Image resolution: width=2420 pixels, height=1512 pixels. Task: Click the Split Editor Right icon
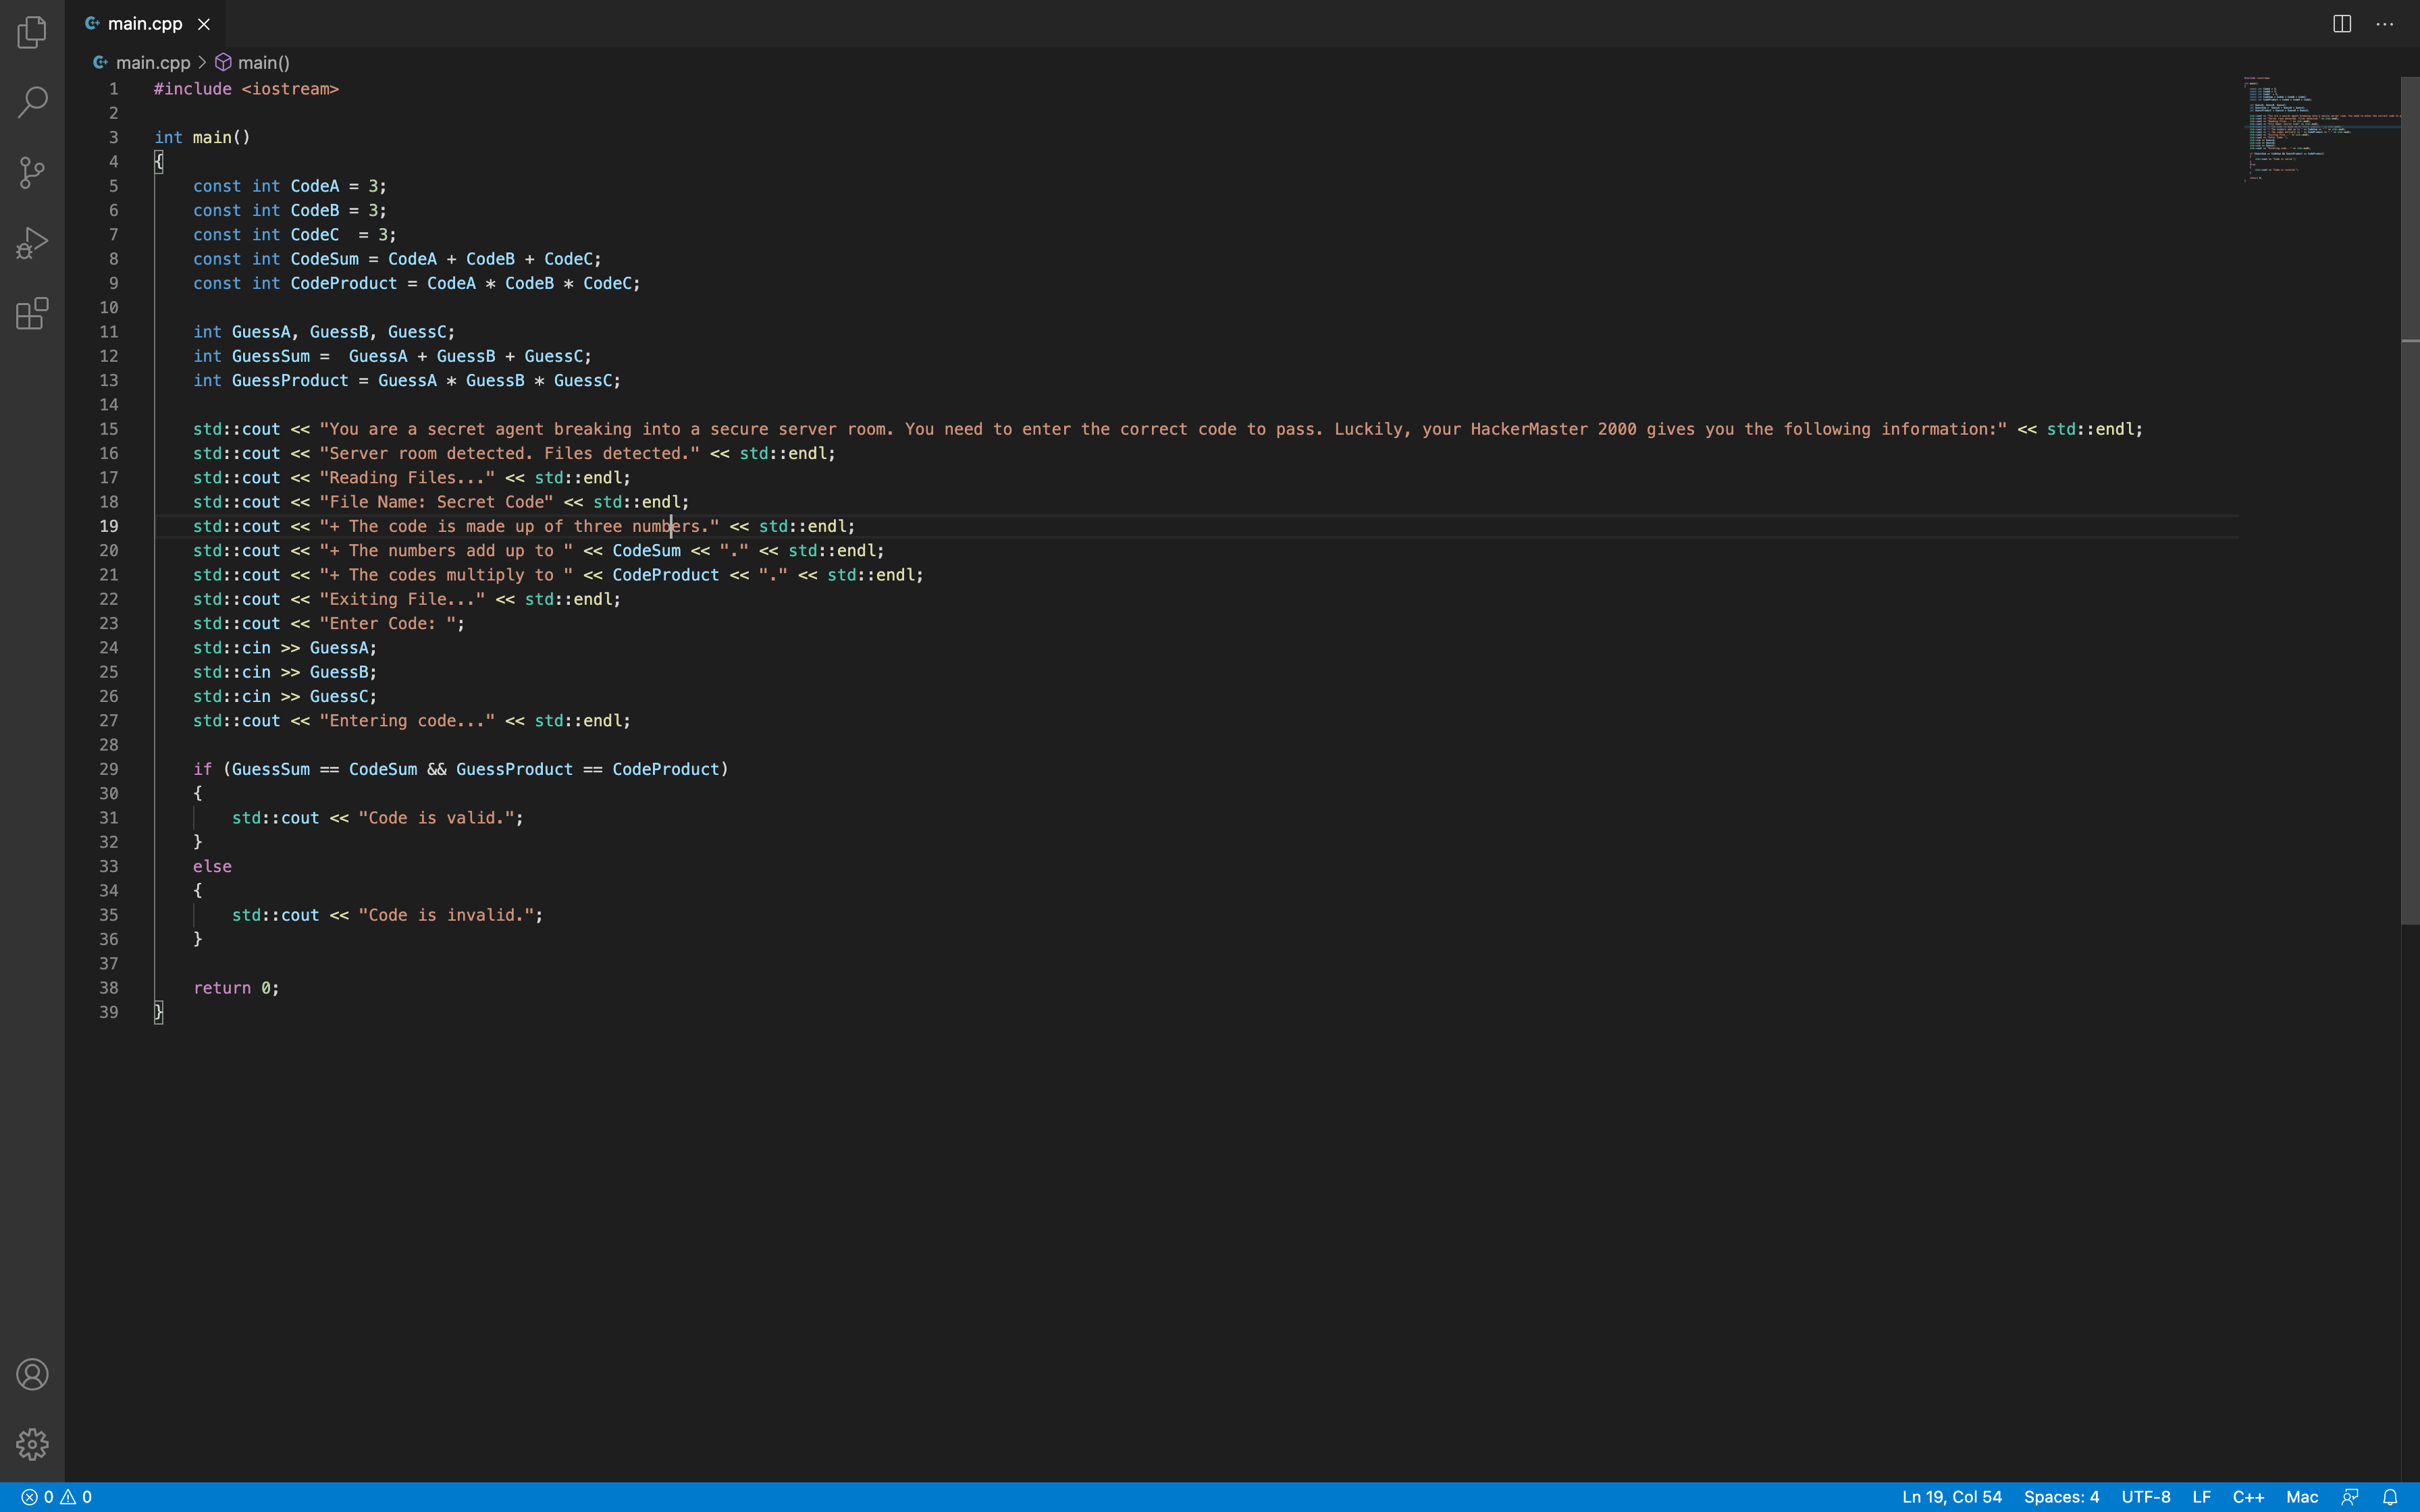(2341, 24)
